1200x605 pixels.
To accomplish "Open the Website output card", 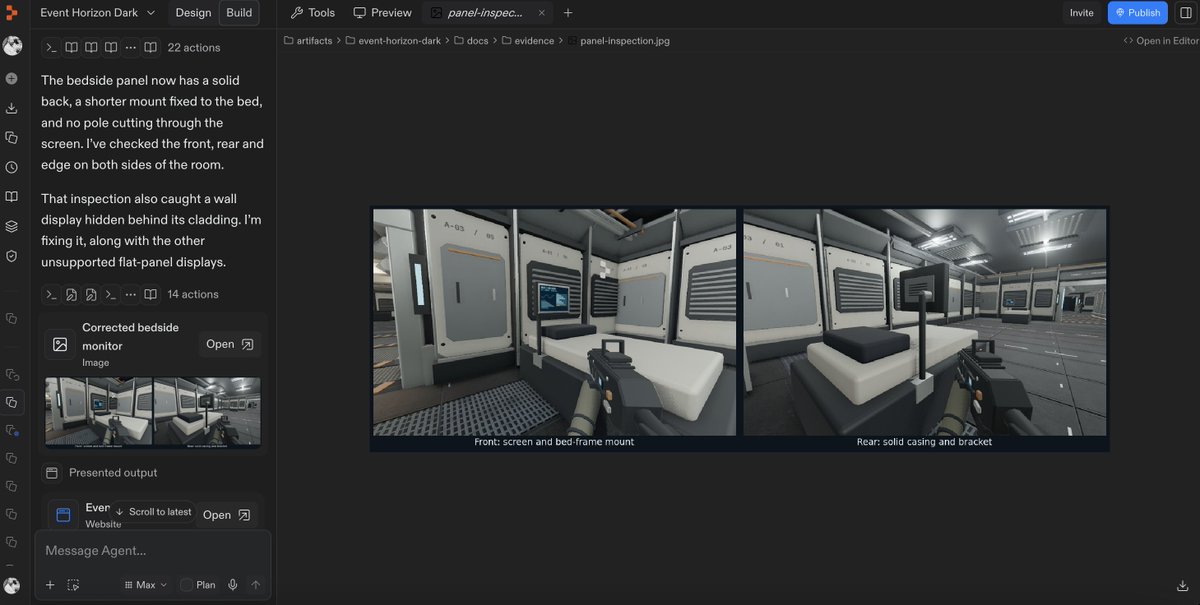I will (229, 515).
